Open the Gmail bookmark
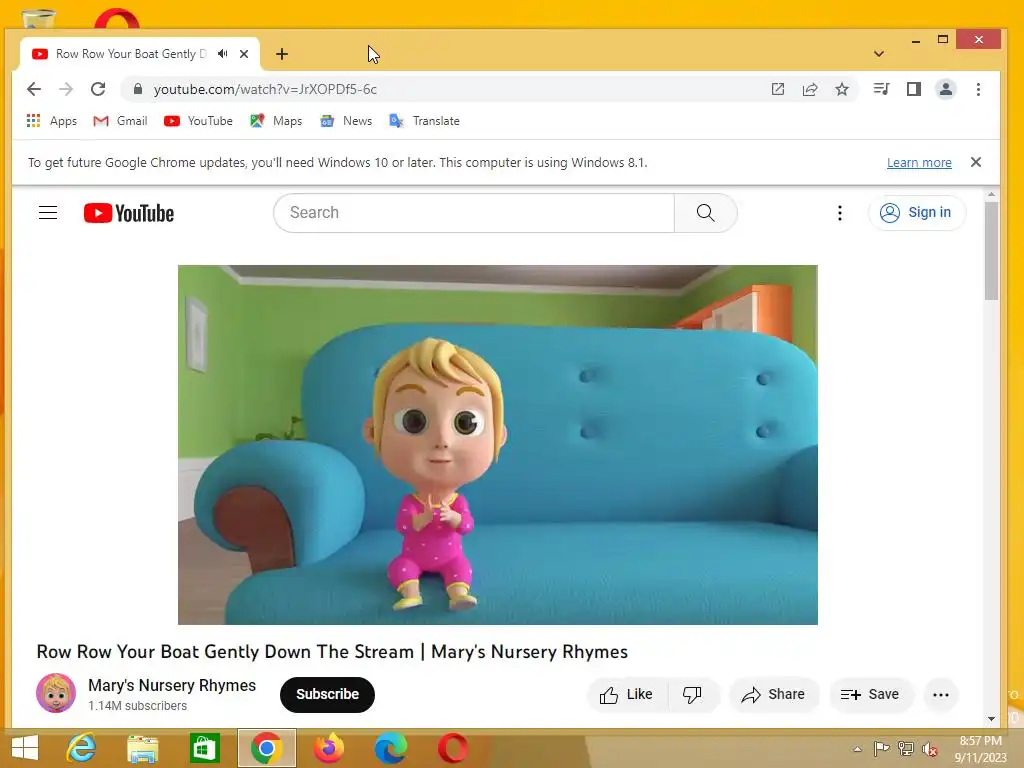The width and height of the screenshot is (1024, 768). point(120,121)
